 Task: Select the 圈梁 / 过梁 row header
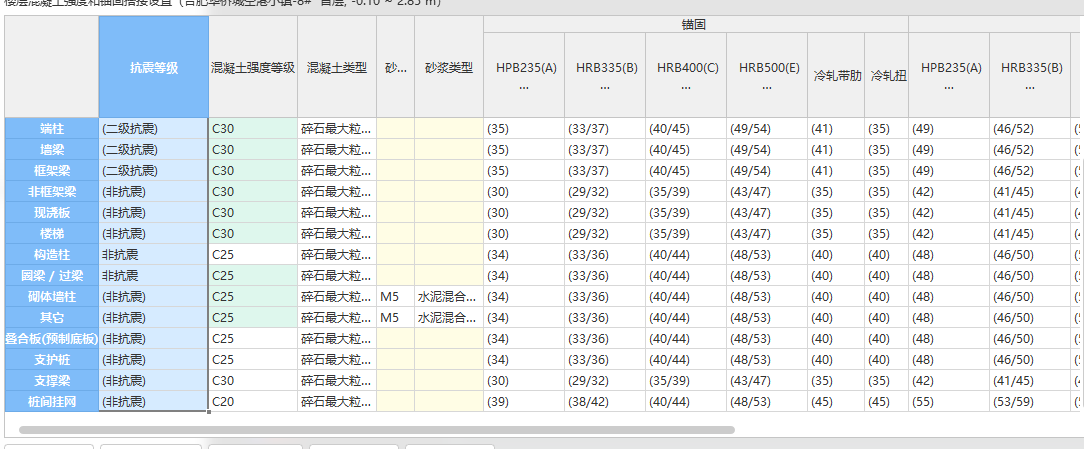(x=52, y=275)
